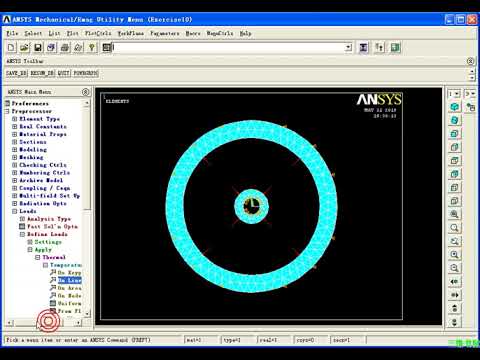Expand the Element Type tree node
Viewport: 480px width, 360px height.
pos(14,119)
